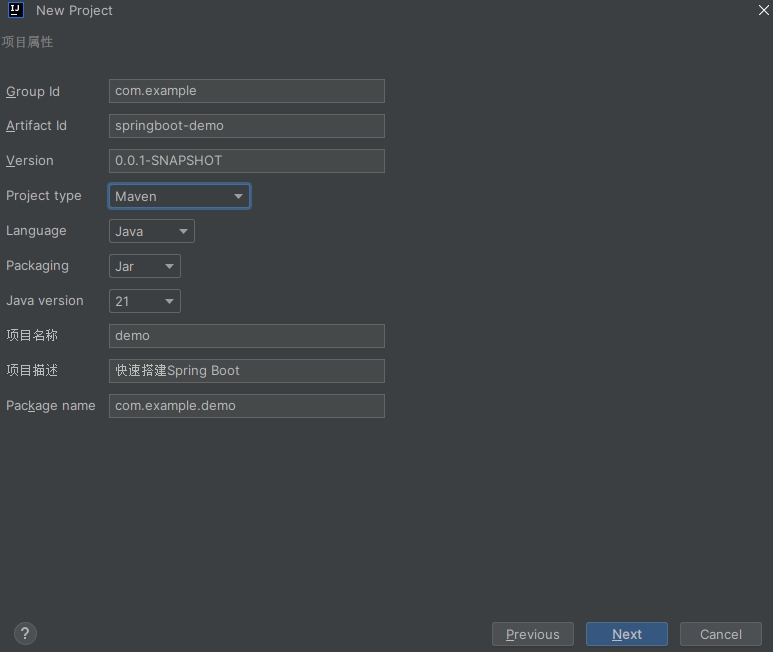Click the Previous button
Screen dimensions: 773x652
point(533,634)
